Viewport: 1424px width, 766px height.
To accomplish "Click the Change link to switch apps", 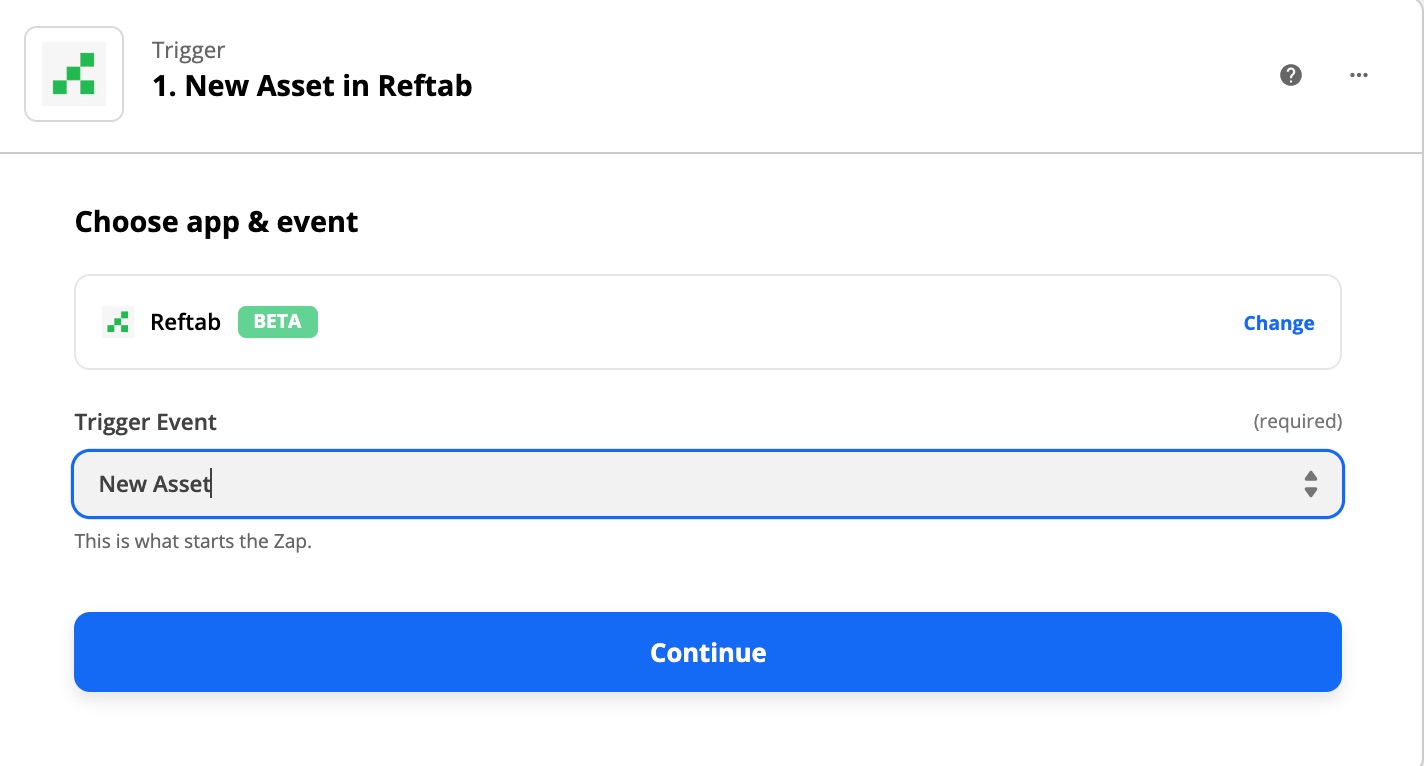I will pyautogui.click(x=1279, y=323).
